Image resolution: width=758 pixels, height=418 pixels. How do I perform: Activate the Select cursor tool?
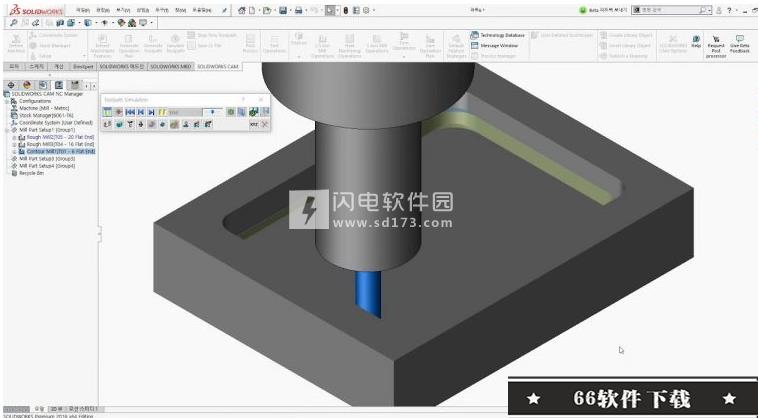330,10
